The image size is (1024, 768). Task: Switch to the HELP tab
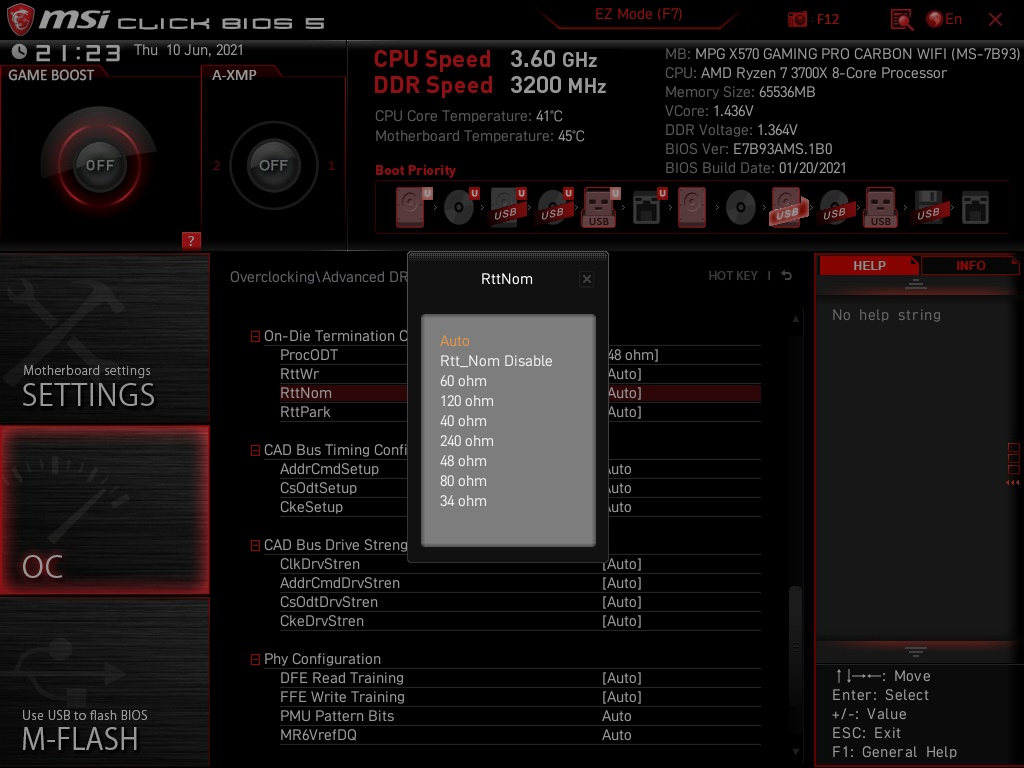[x=869, y=265]
